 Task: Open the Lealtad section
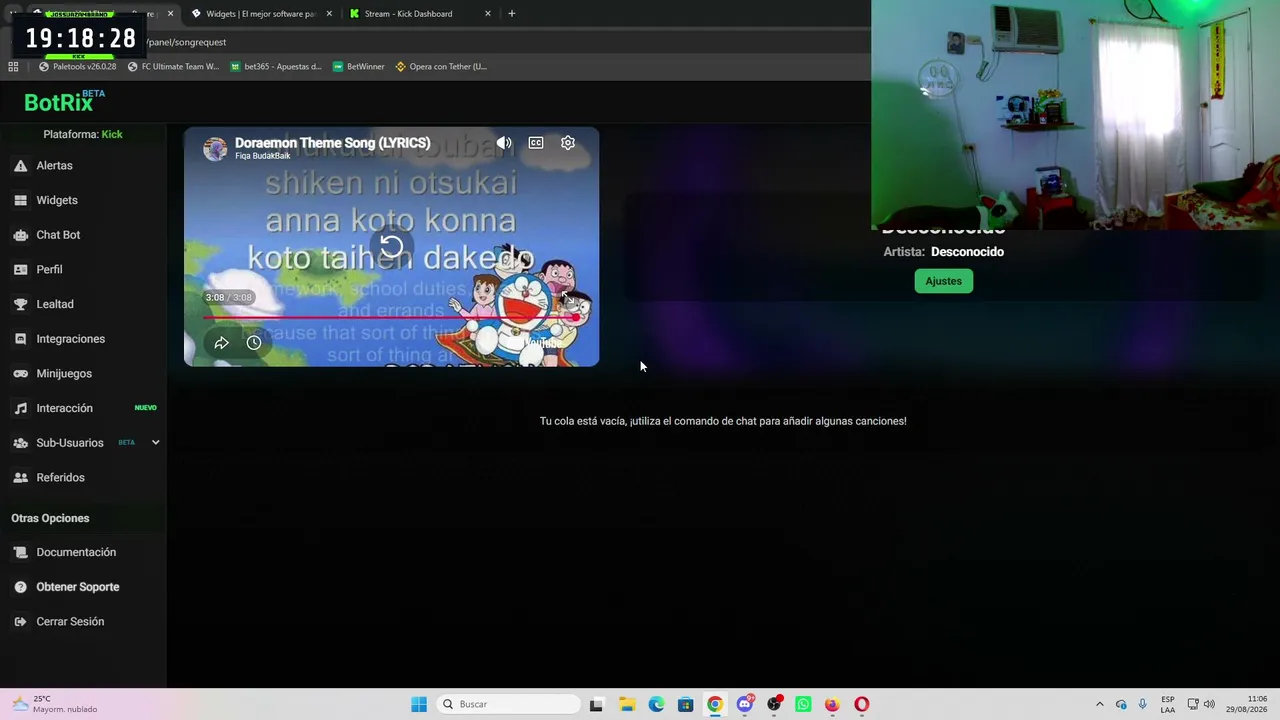coord(55,304)
